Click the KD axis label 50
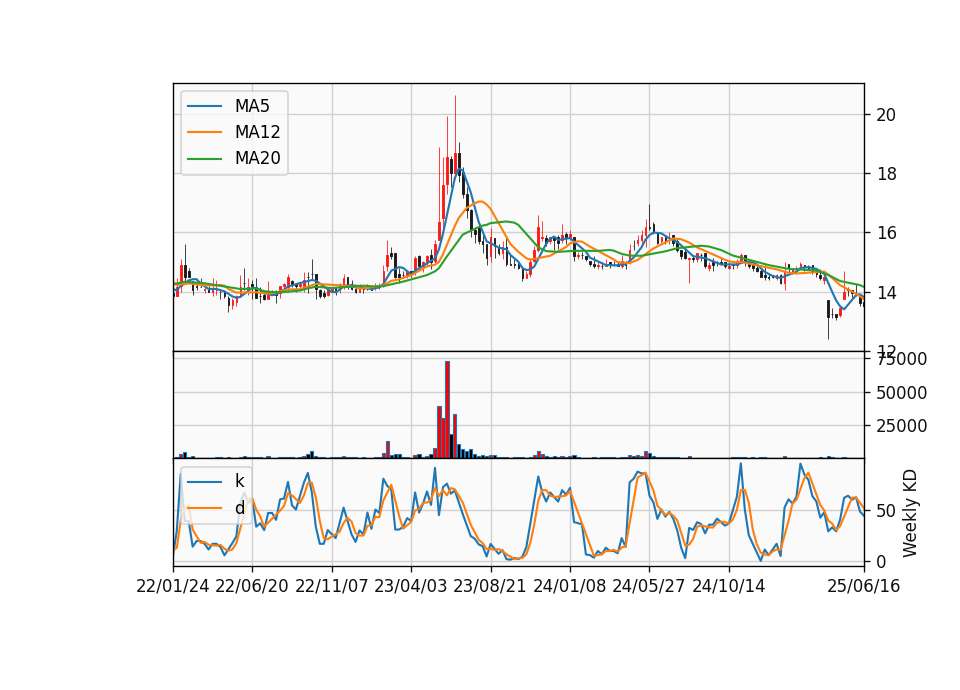Screen dimensions: 960x690 tap(886, 511)
